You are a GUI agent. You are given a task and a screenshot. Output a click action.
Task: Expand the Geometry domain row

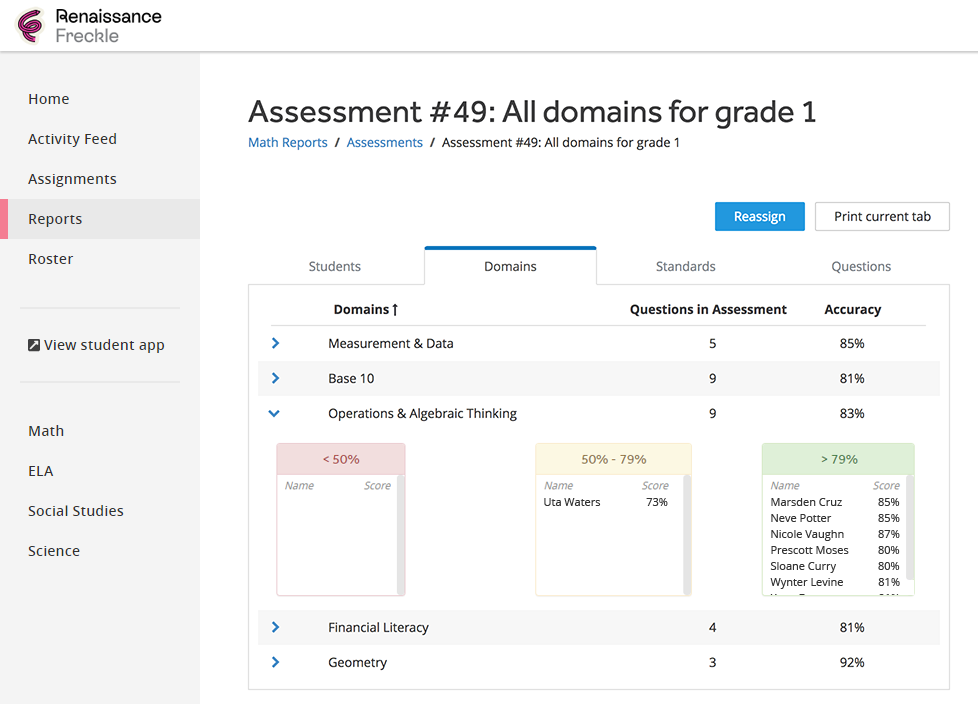[x=275, y=662]
